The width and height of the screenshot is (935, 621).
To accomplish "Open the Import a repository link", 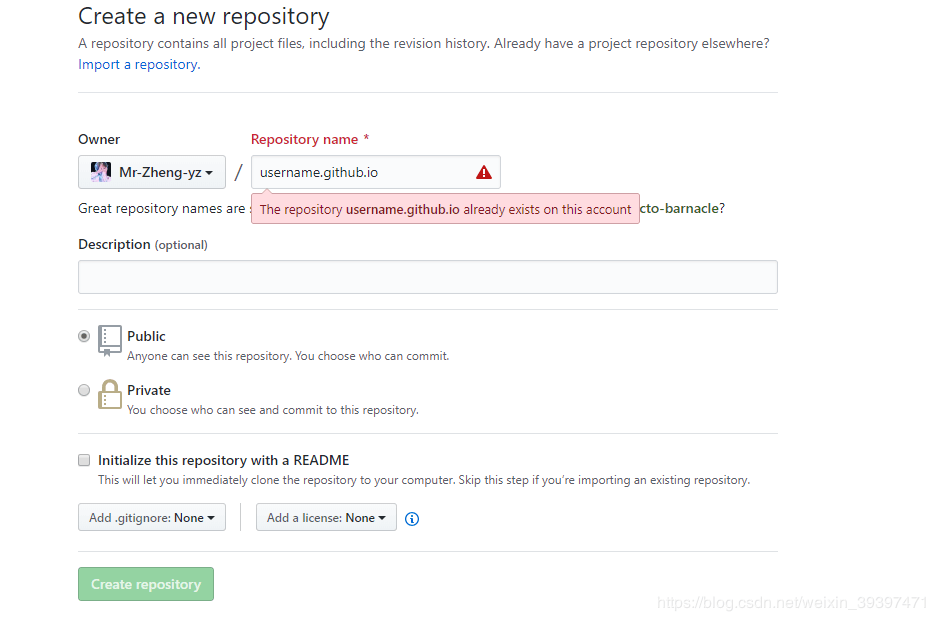I will [139, 64].
